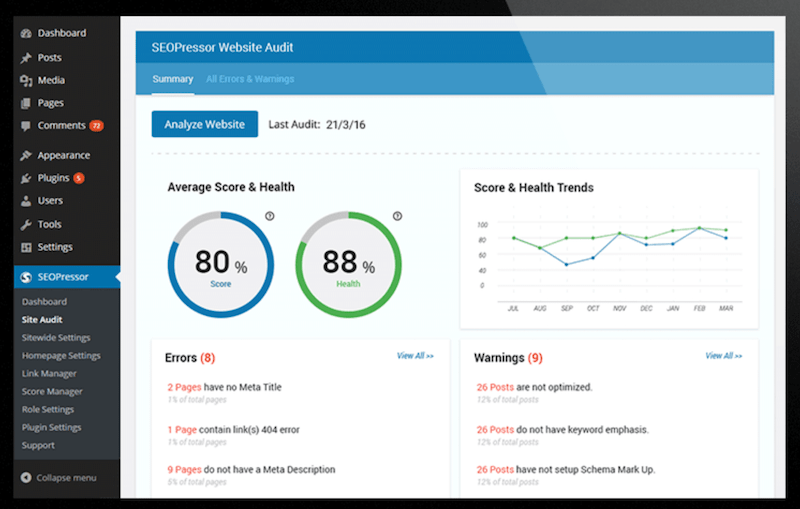The image size is (800, 509).
Task: Click the Collapse menu arrow icon
Action: tap(26, 478)
